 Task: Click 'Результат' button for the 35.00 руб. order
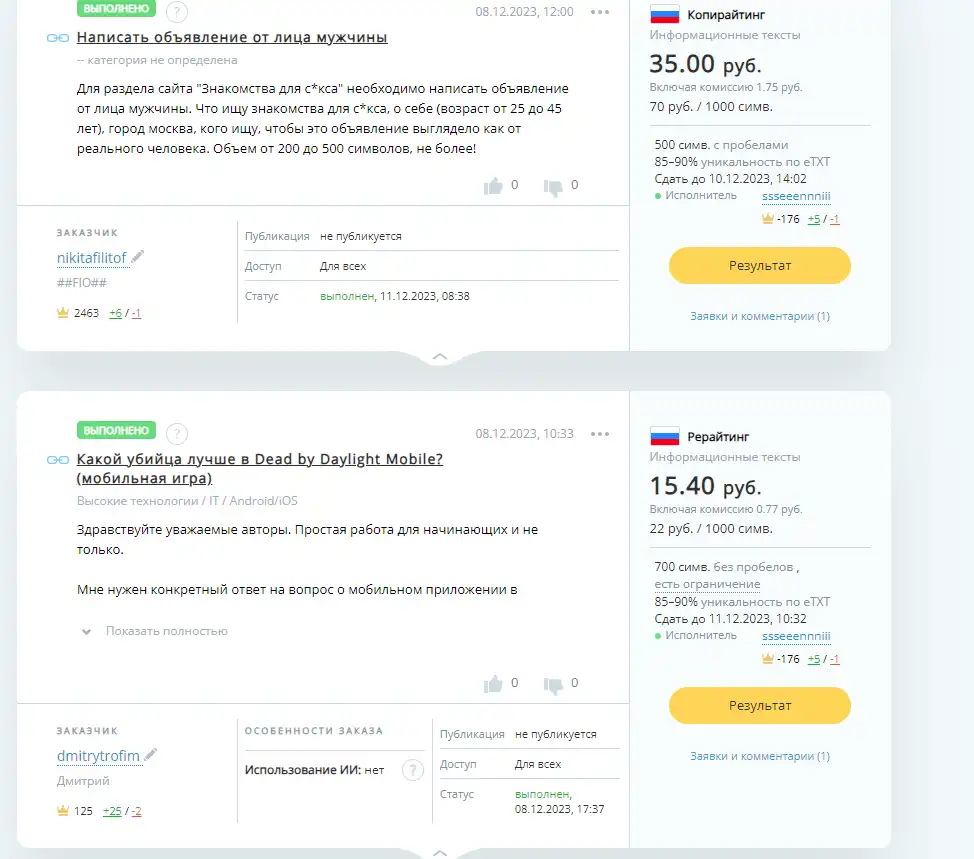(760, 266)
